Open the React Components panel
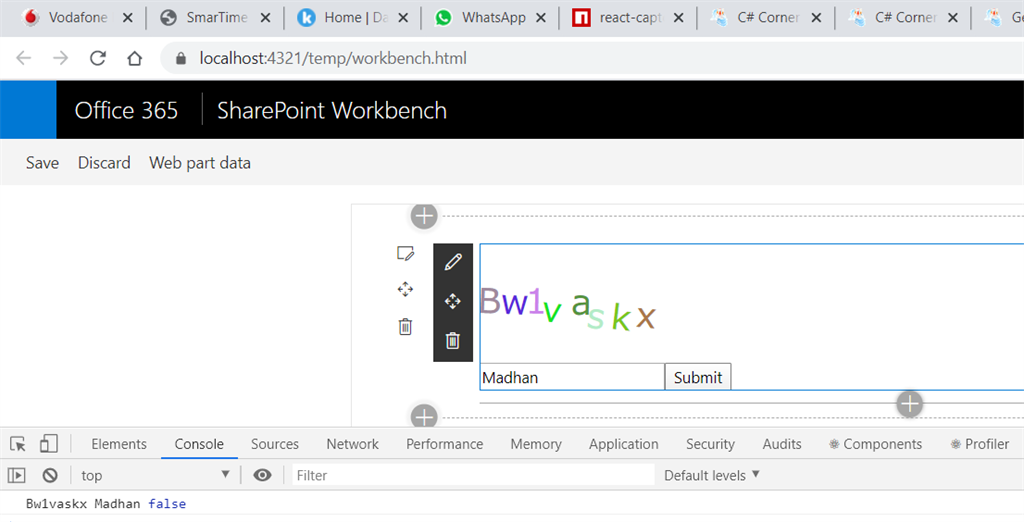The height and width of the screenshot is (522, 1024). 876,444
